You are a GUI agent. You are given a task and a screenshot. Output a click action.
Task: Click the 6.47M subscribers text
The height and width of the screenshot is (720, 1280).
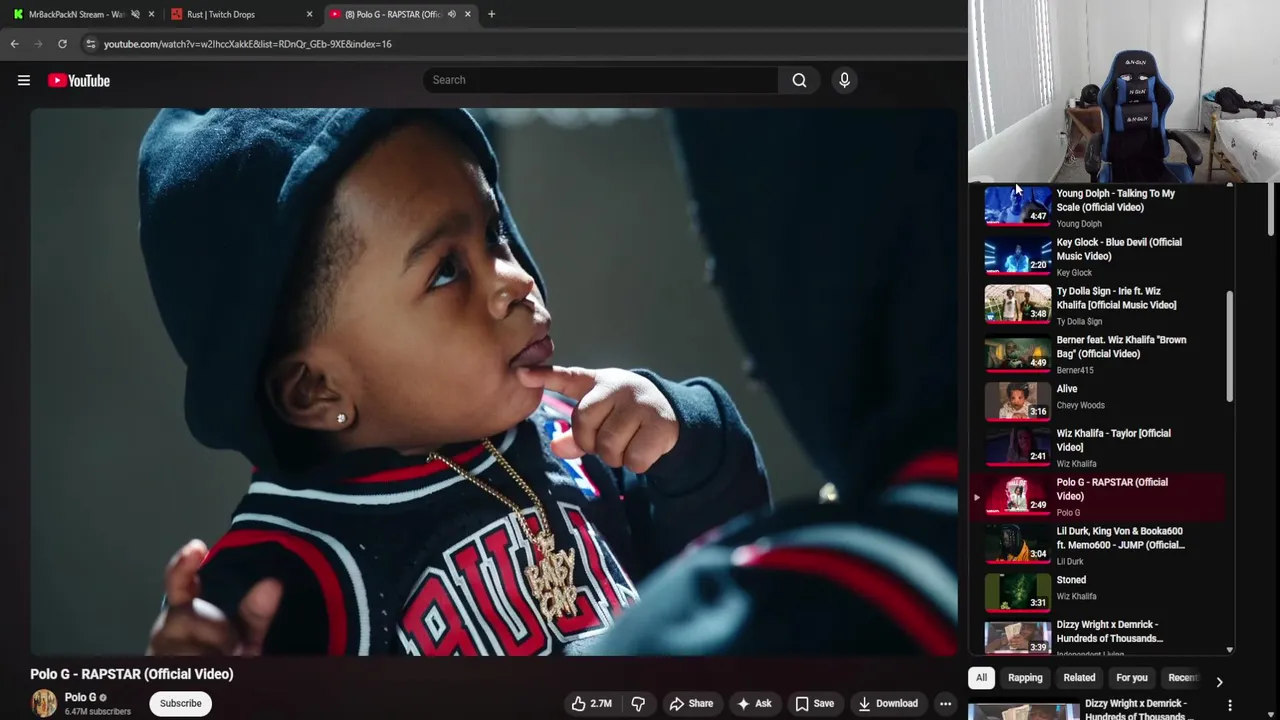[98, 712]
